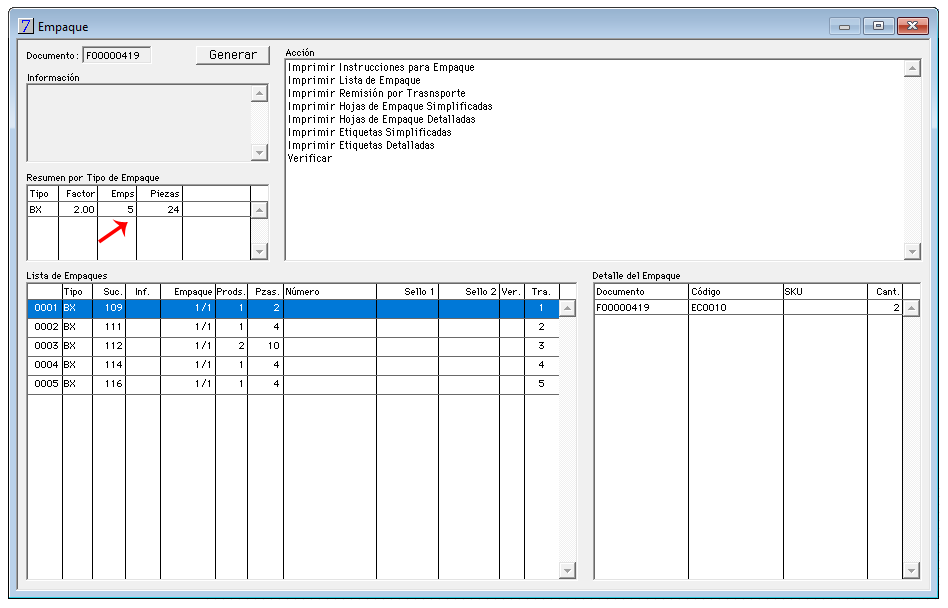Maximize the Empaque window
Image resolution: width=948 pixels, height=608 pixels.
[x=878, y=26]
